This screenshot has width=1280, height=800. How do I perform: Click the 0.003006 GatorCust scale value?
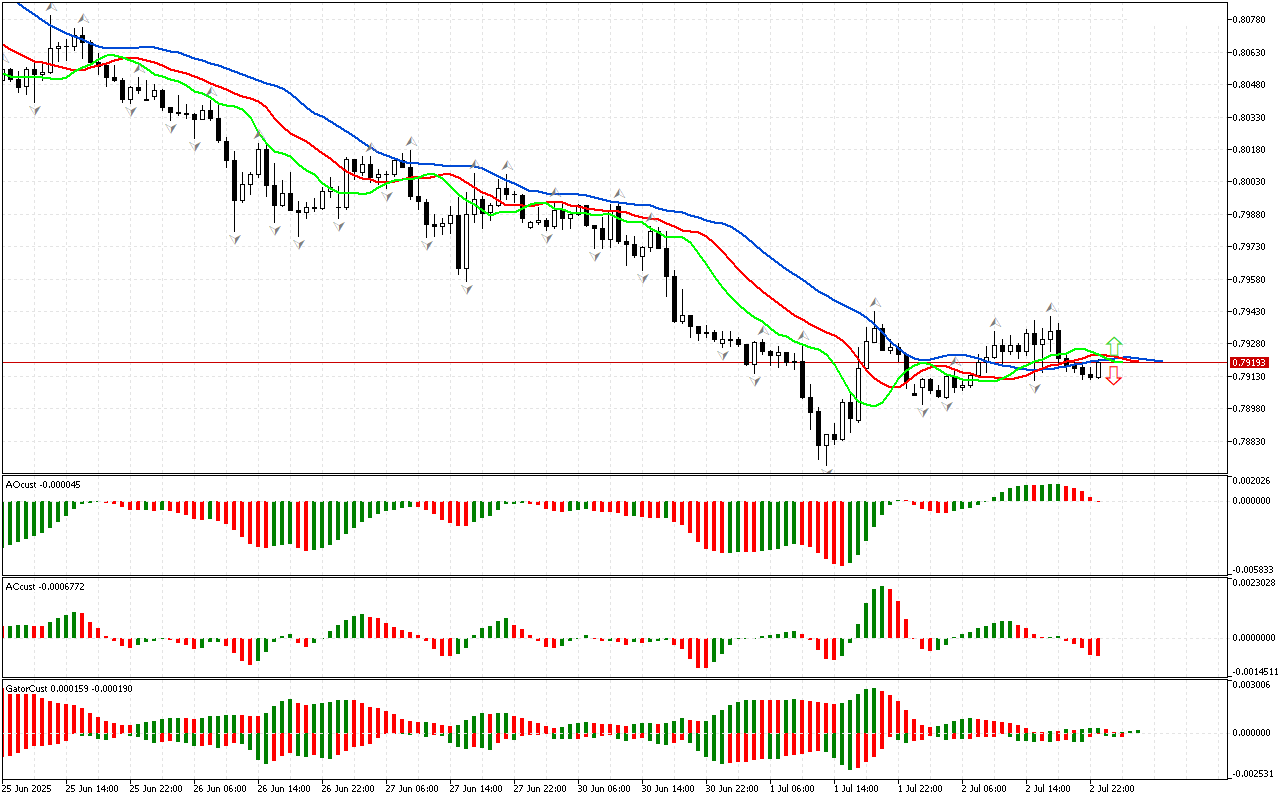coord(1252,685)
